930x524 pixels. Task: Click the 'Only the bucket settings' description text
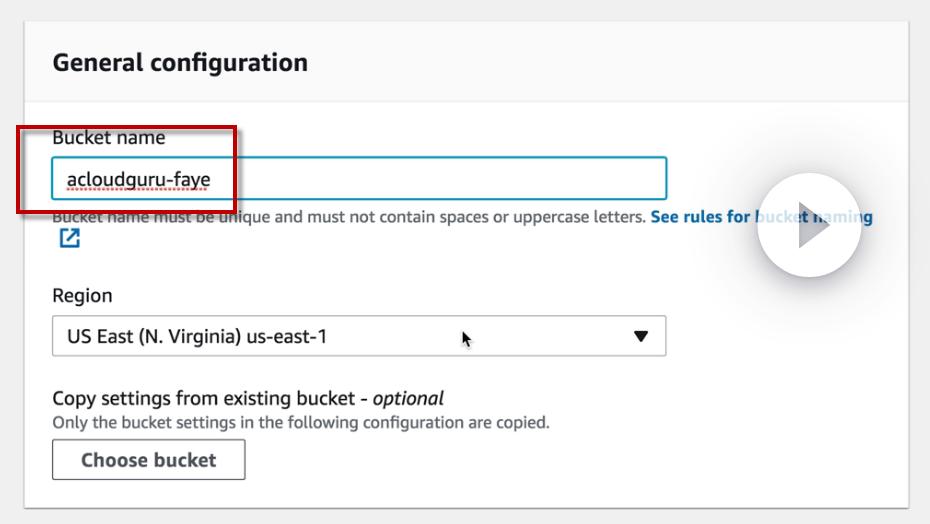click(300, 422)
